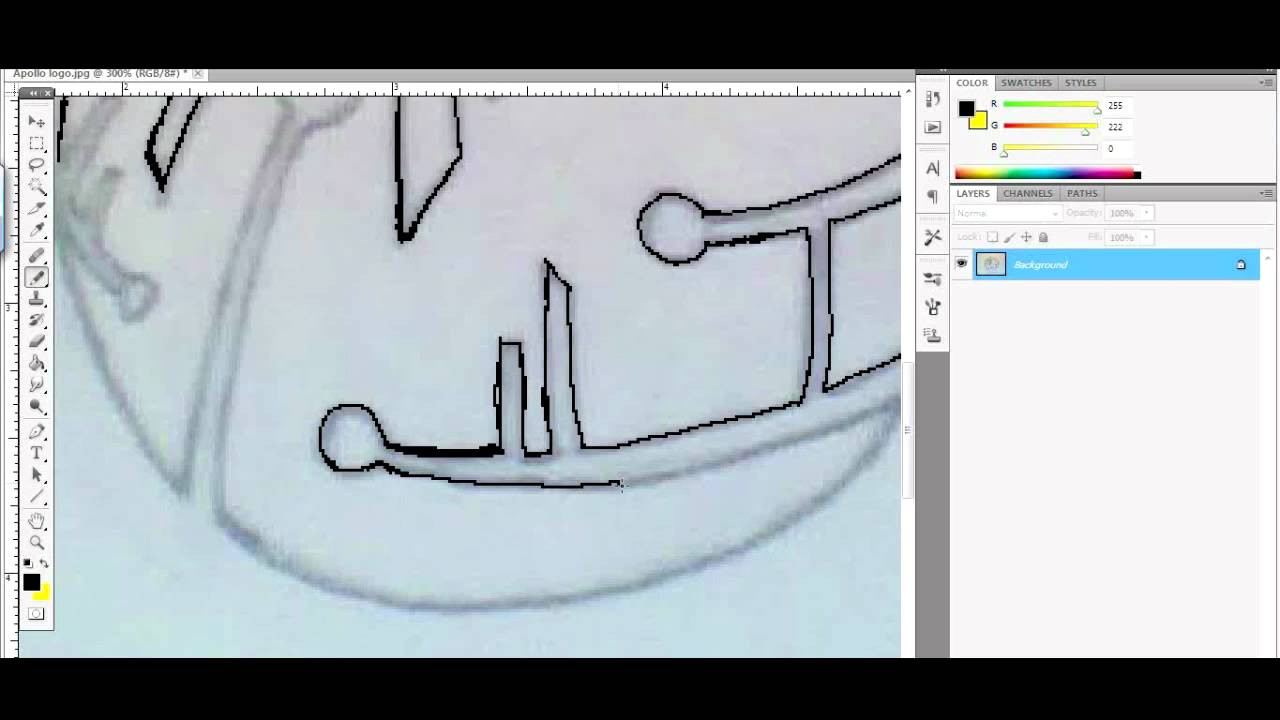Select the Crop tool
Screen dimensions: 1280x720
(37, 209)
